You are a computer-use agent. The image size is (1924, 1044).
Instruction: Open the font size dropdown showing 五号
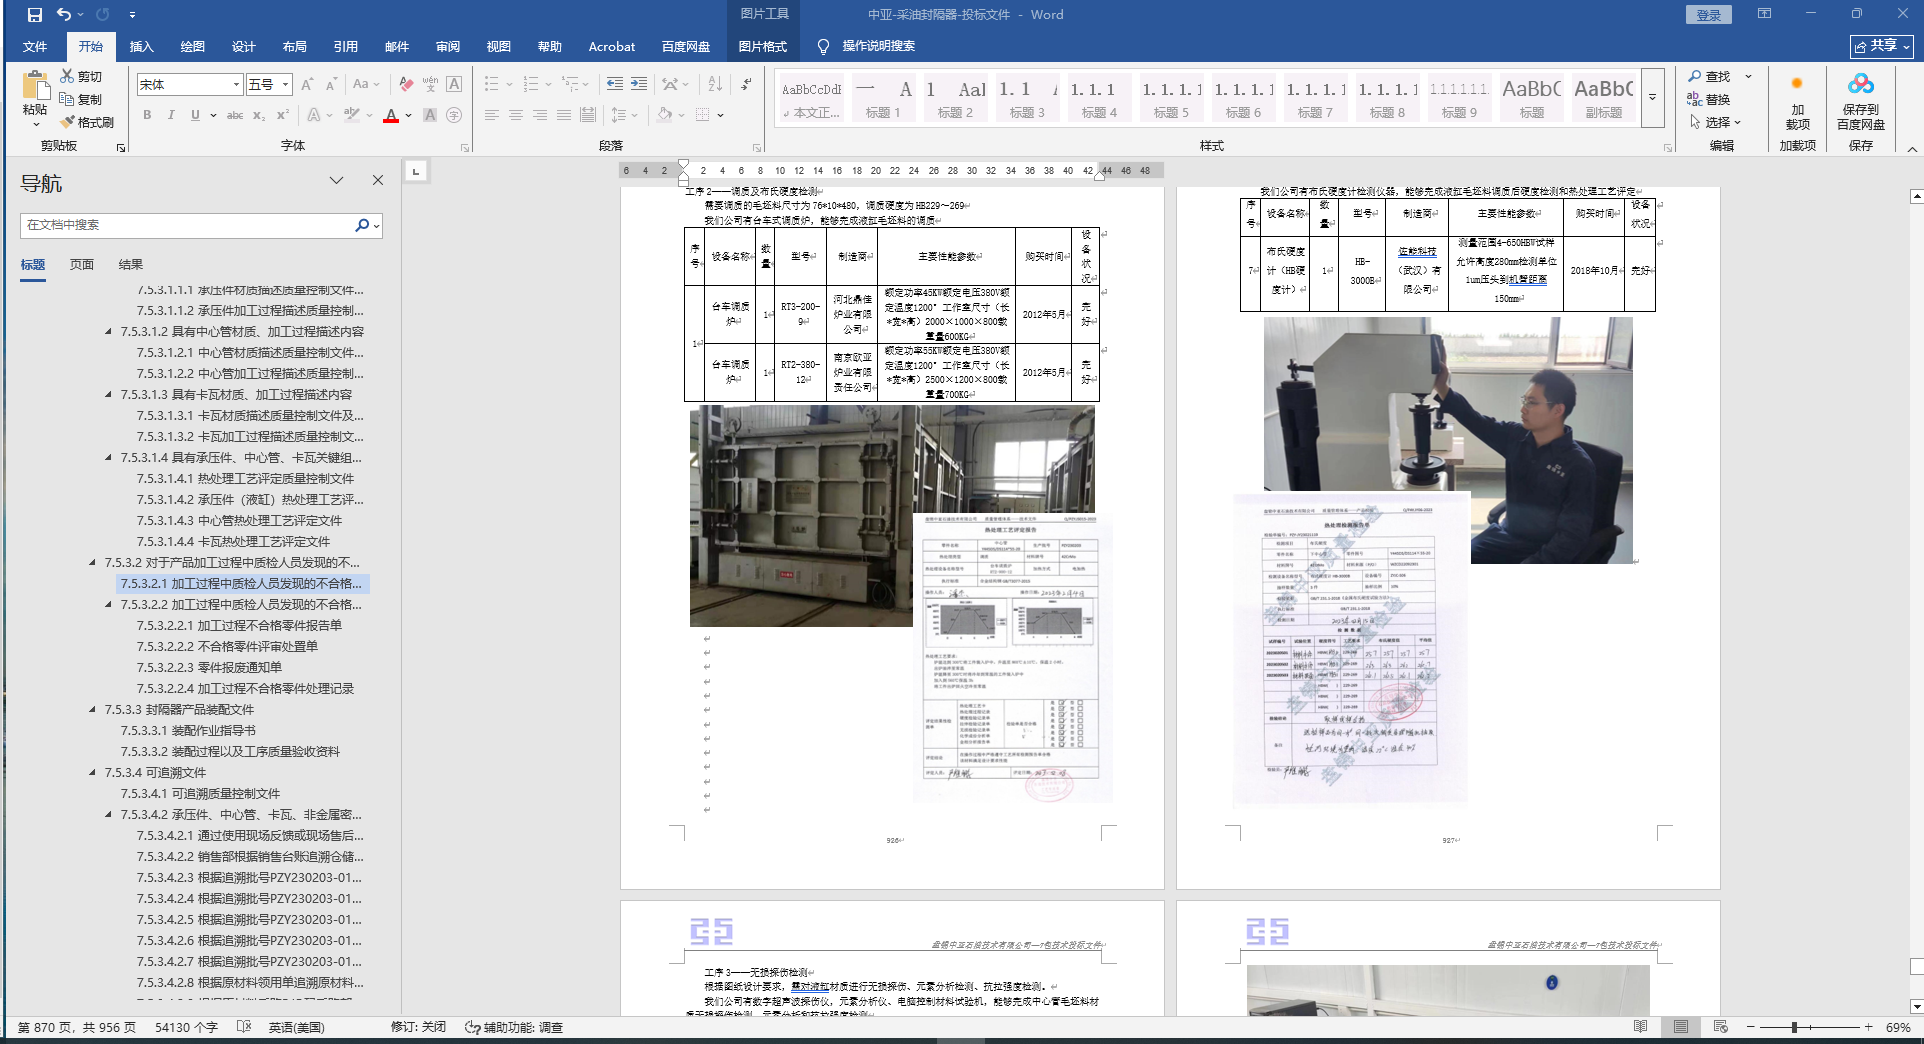(285, 85)
